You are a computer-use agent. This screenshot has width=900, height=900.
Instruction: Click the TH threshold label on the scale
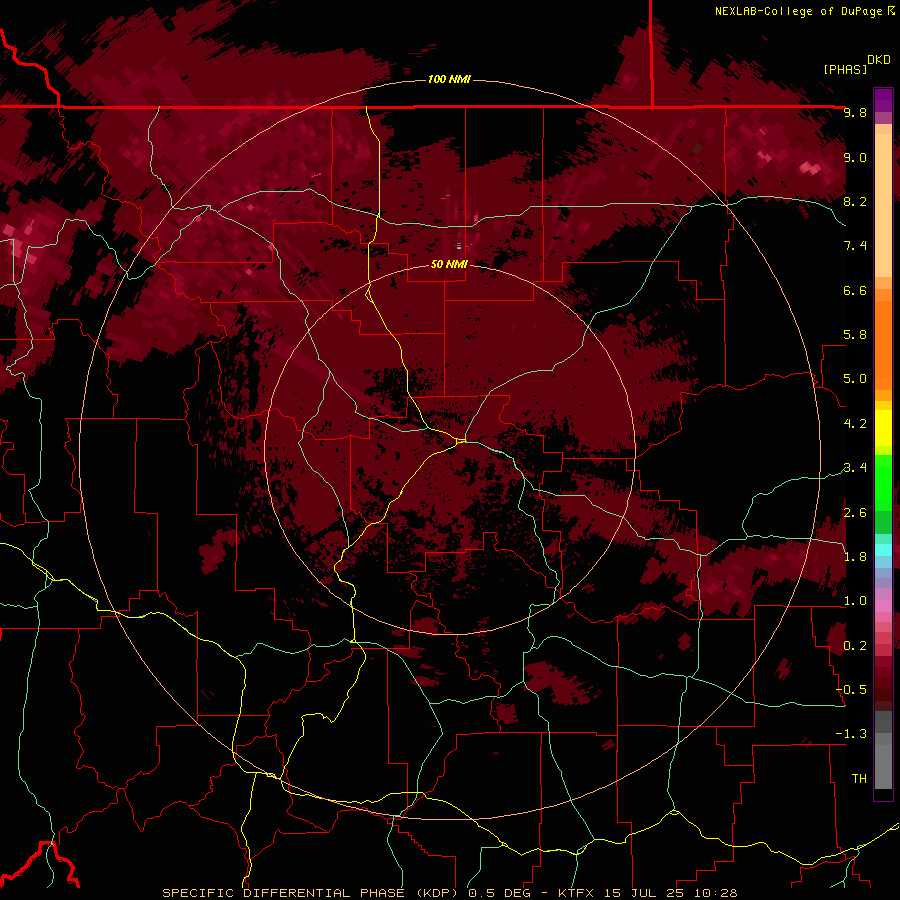(859, 778)
